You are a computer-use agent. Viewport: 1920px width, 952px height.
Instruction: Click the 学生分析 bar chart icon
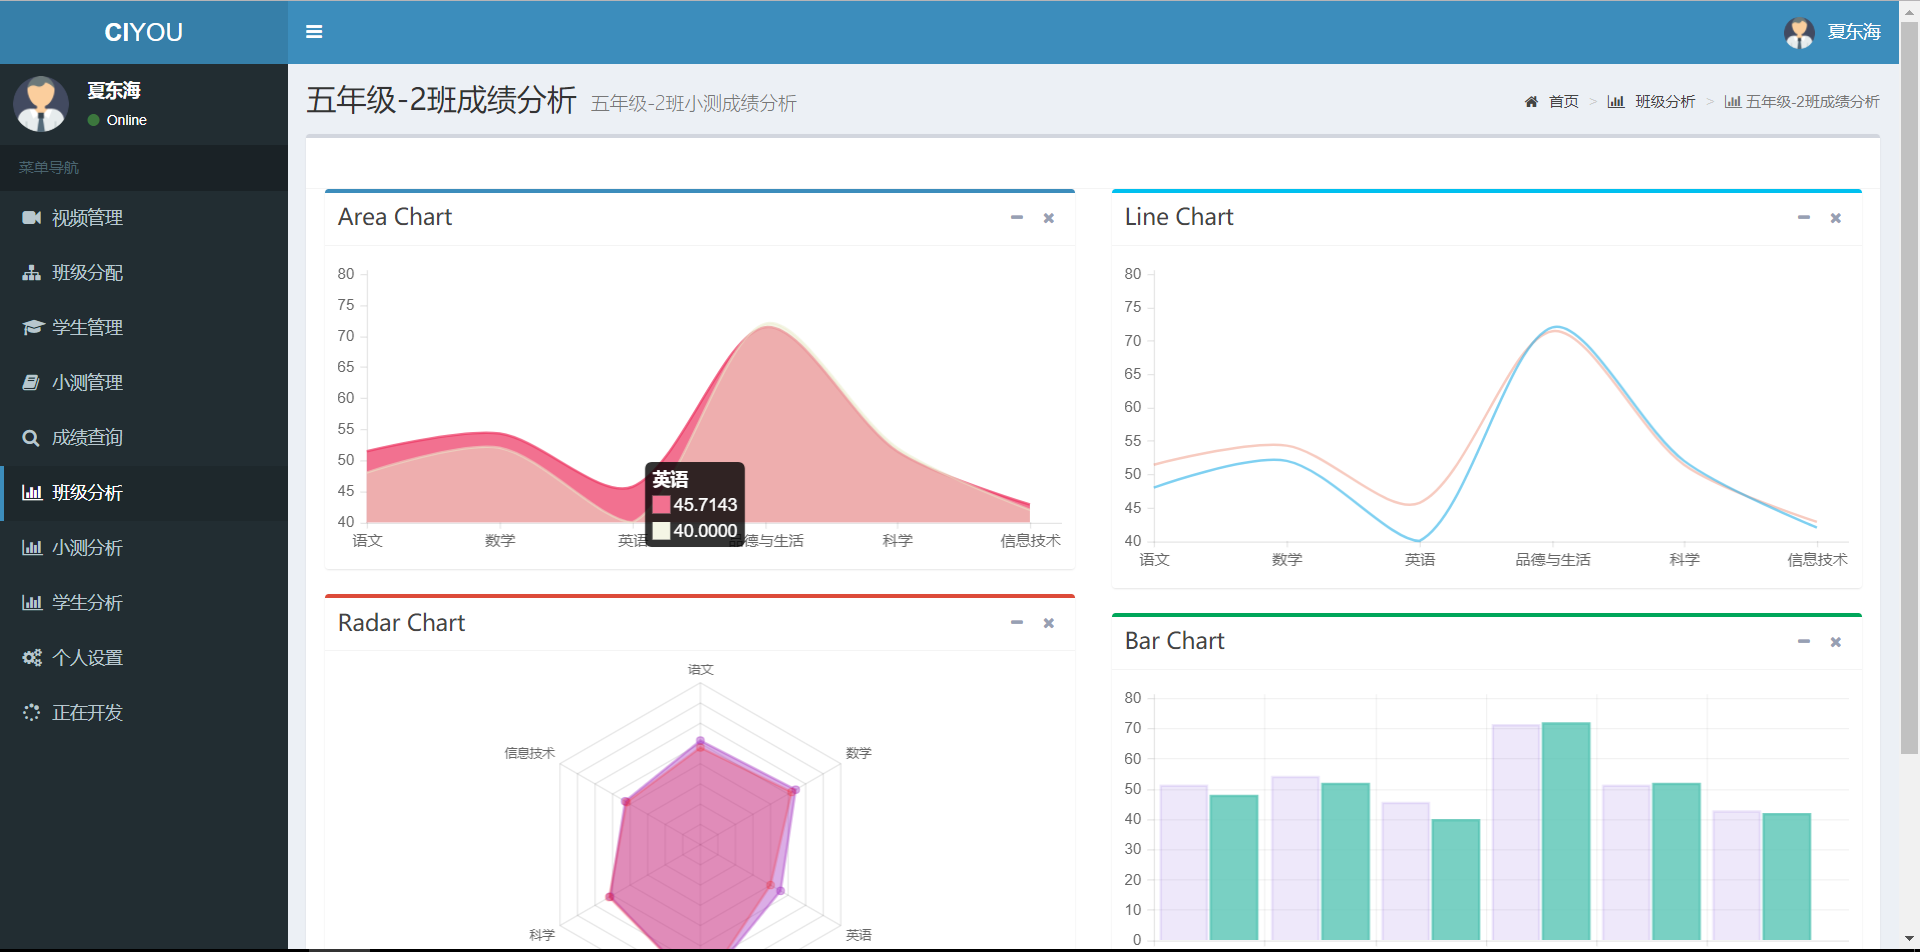coord(32,603)
